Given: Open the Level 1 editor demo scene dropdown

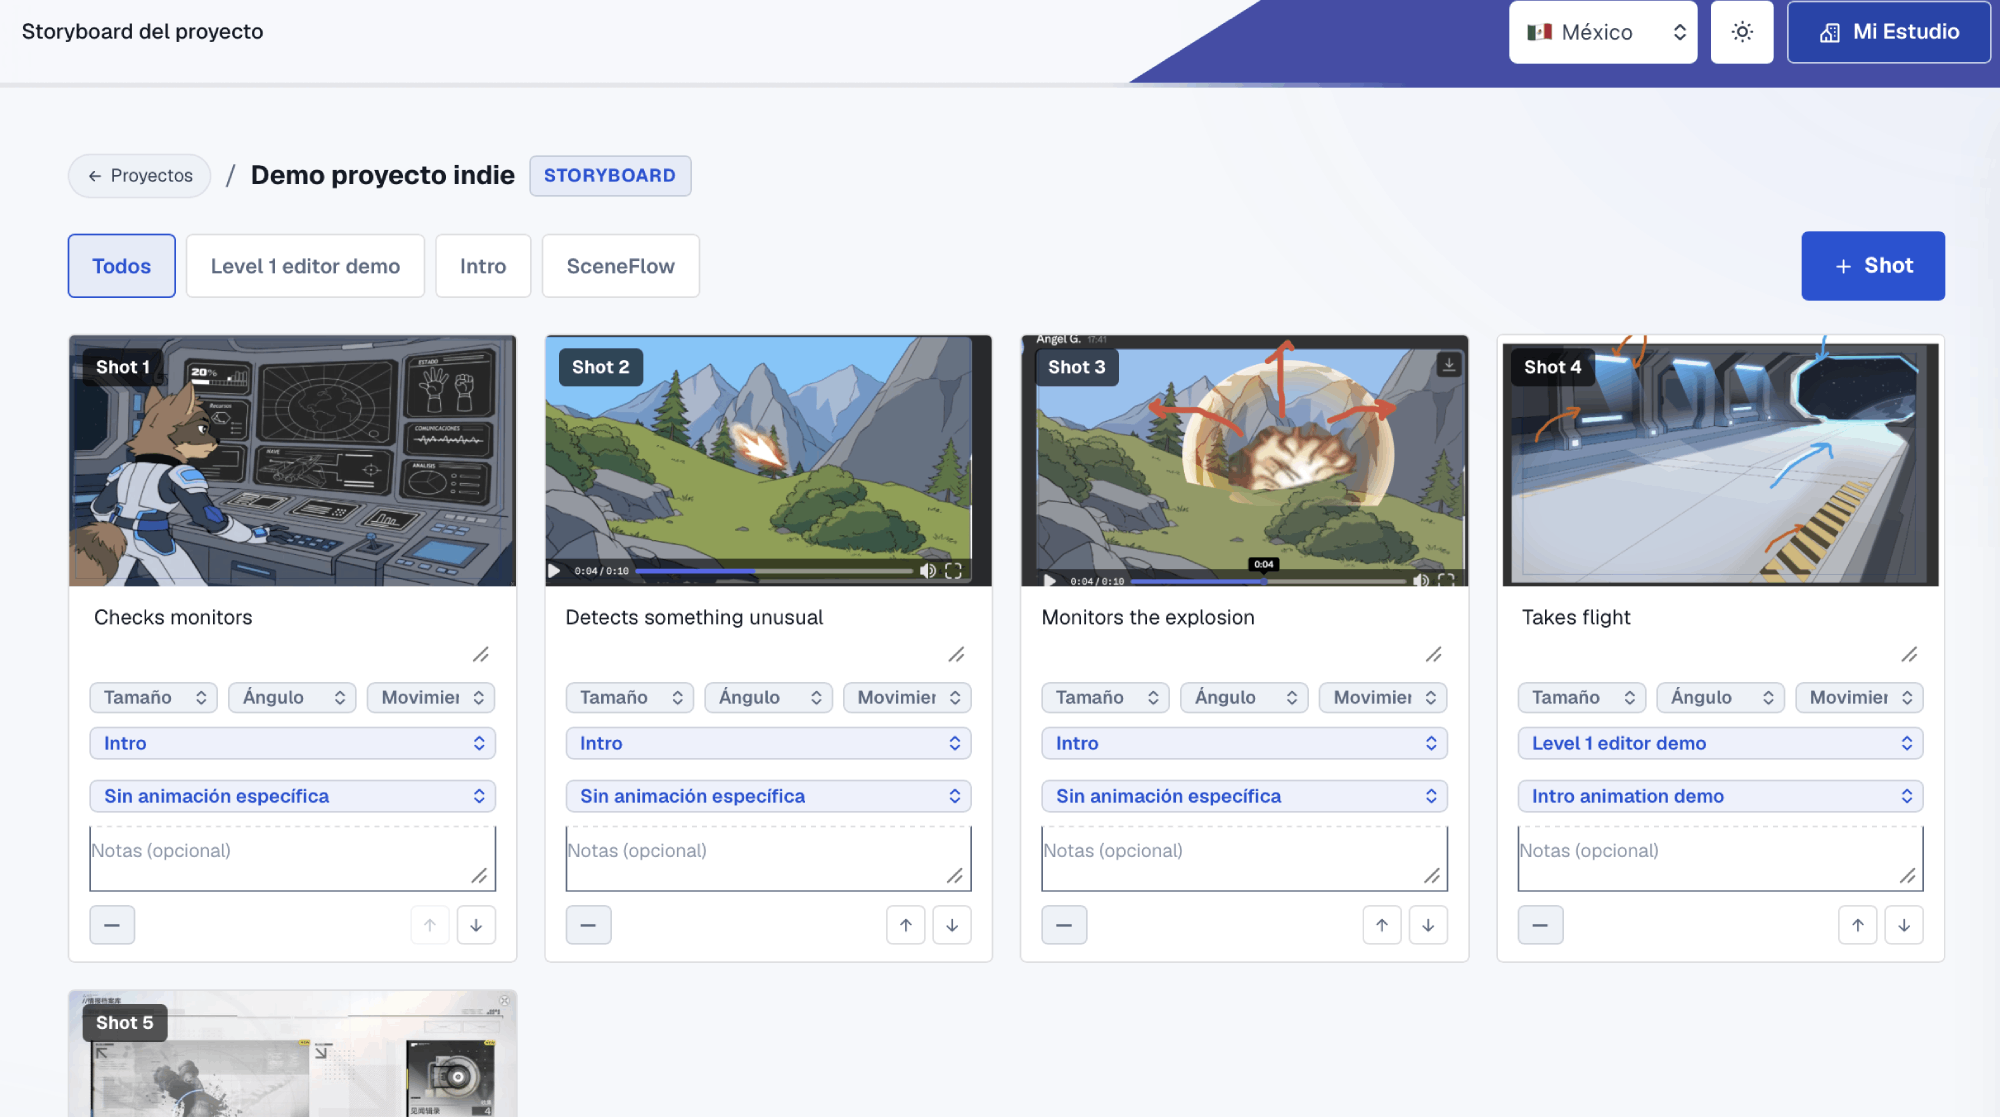Looking at the screenshot, I should (x=1720, y=743).
